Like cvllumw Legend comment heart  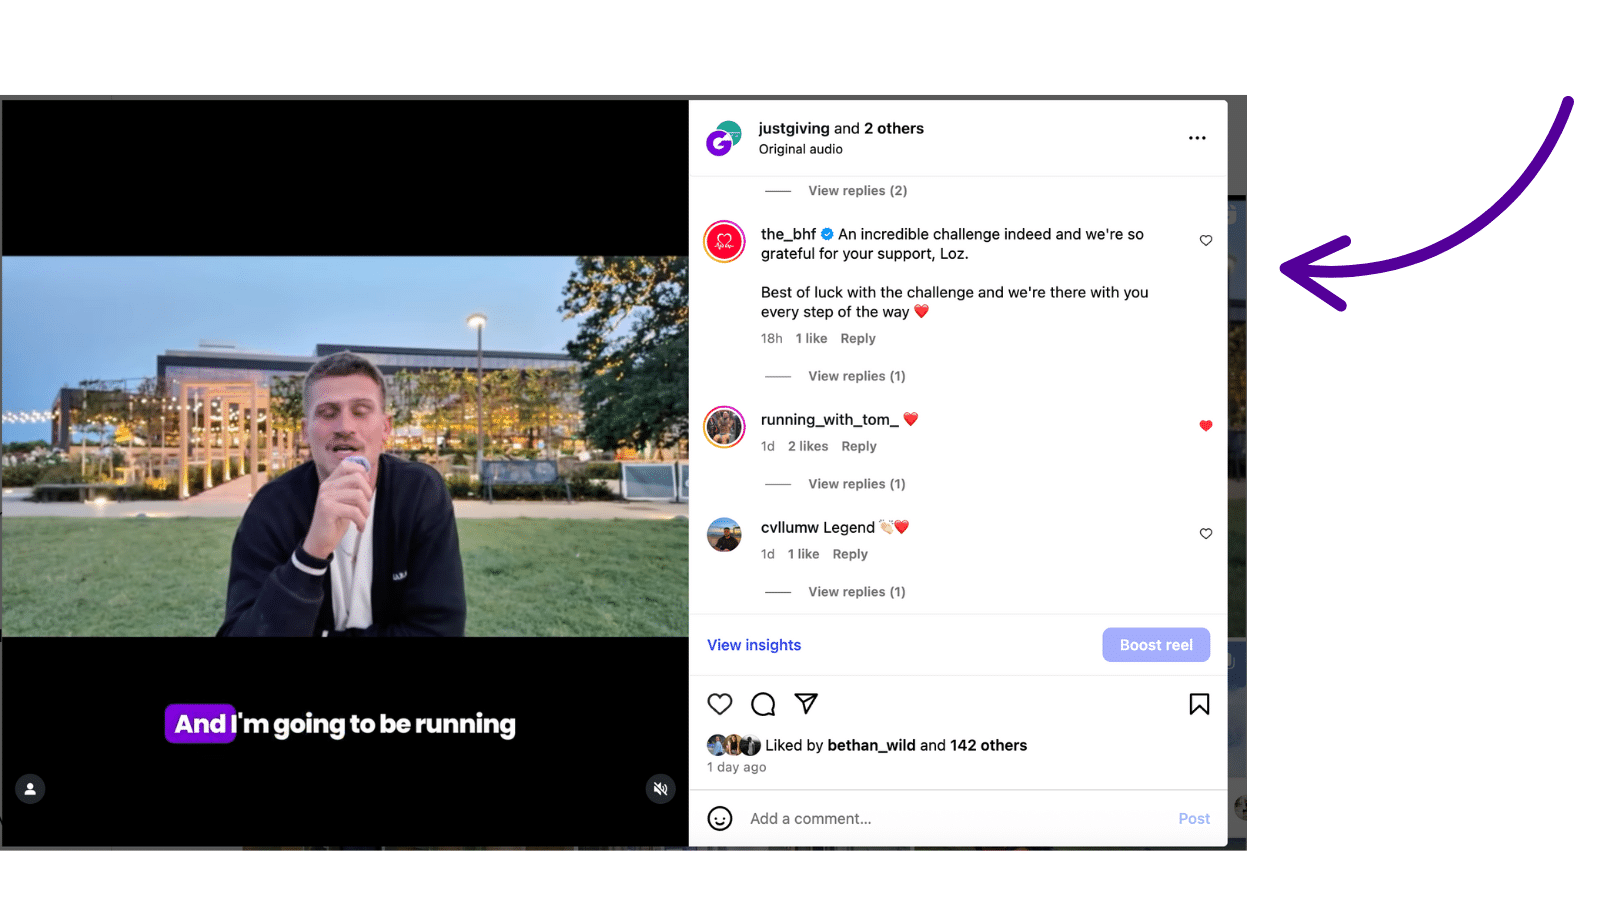click(x=1206, y=534)
